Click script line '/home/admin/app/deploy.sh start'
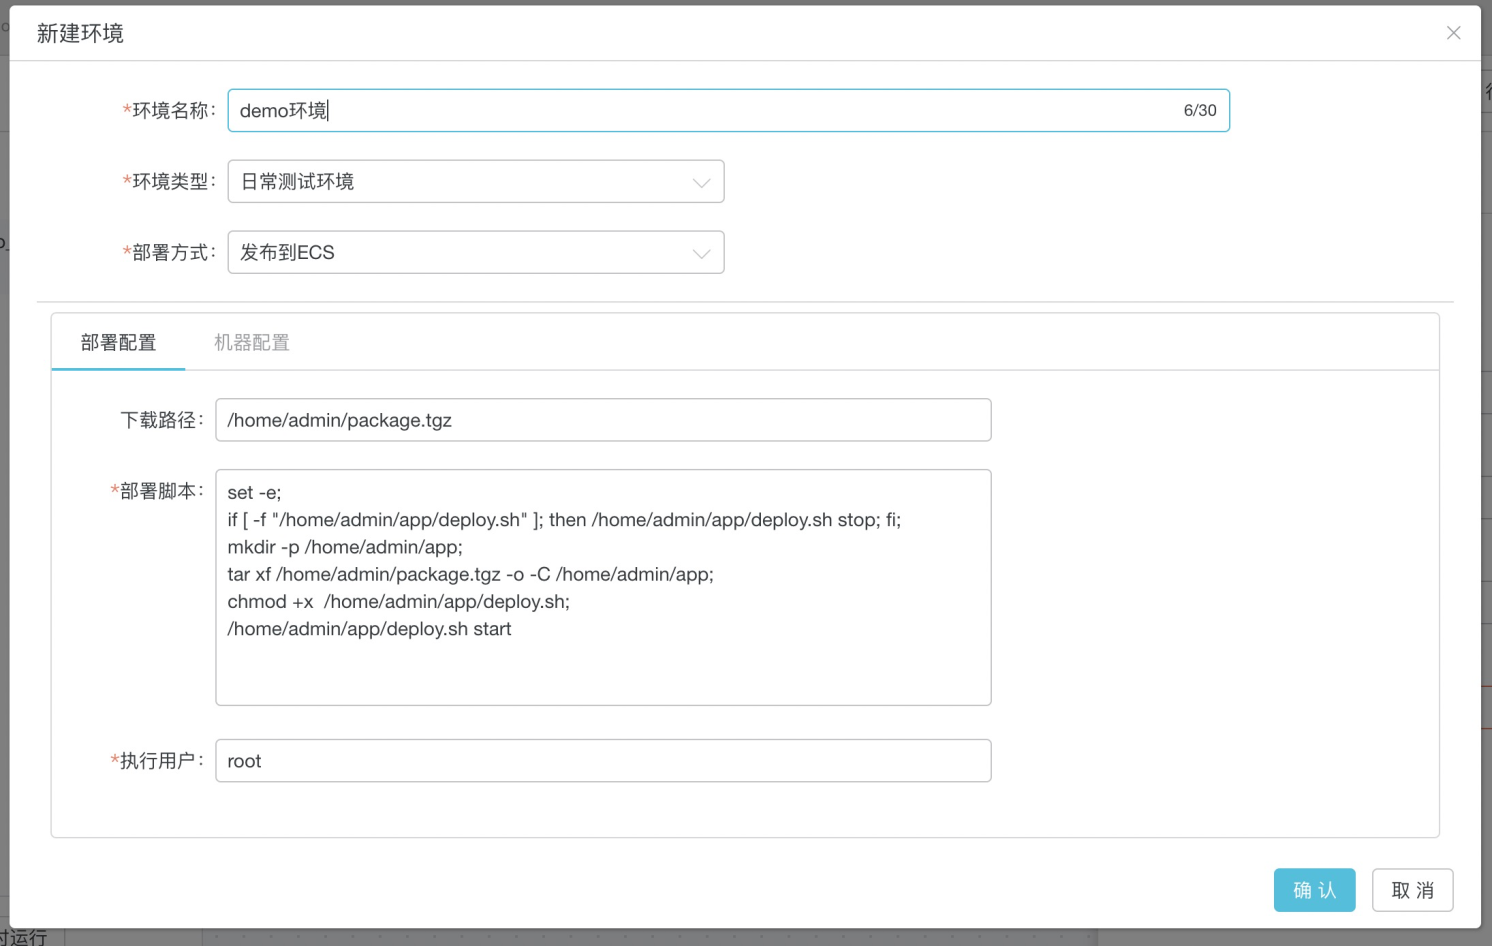The height and width of the screenshot is (946, 1492). (369, 629)
